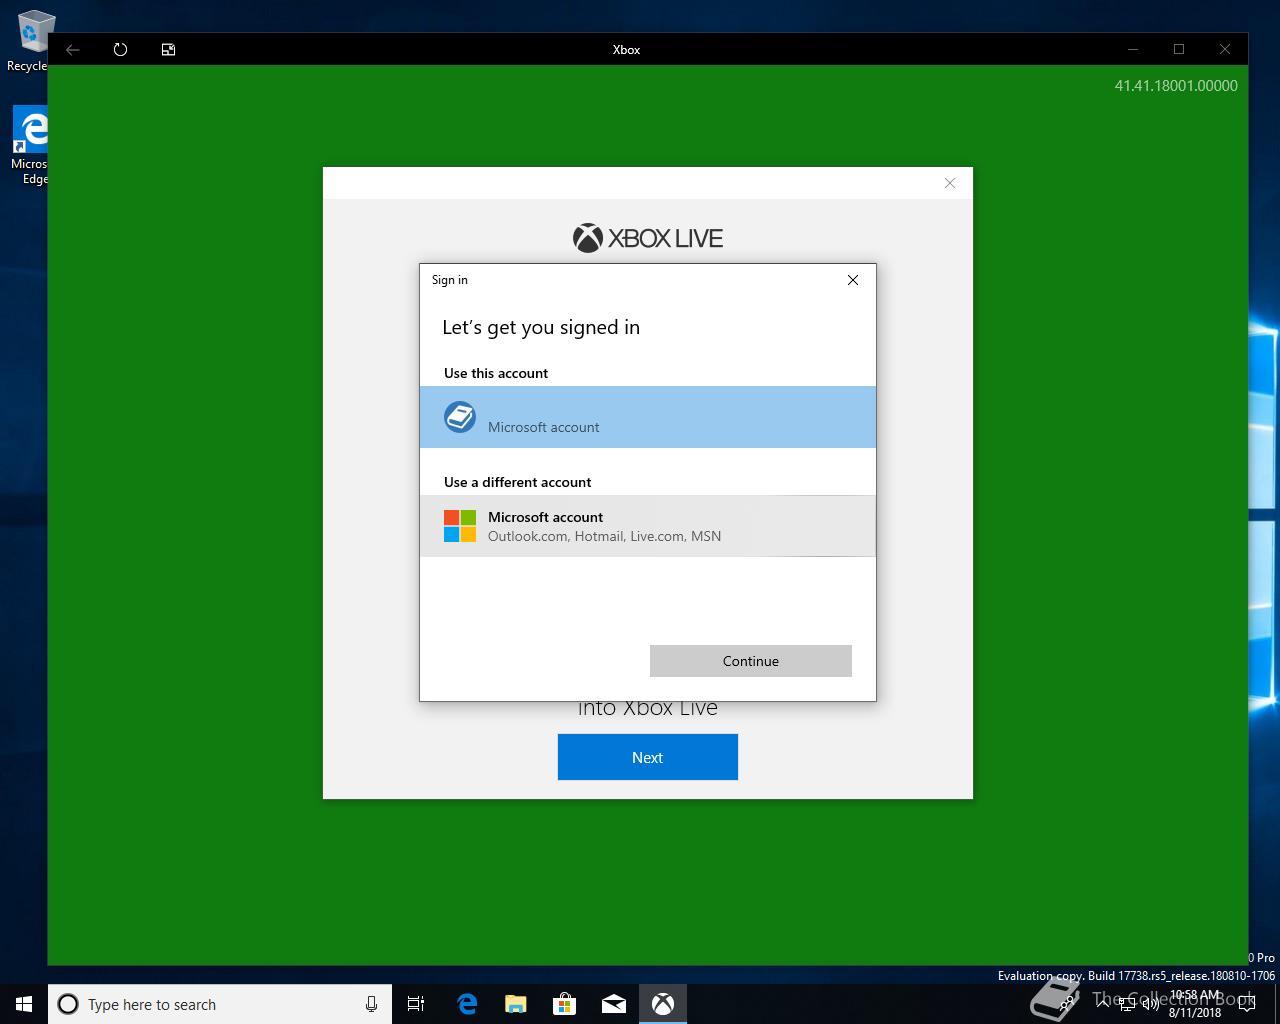The width and height of the screenshot is (1280, 1024).
Task: Click the version number 41.41.18001.00000
Action: pos(1176,86)
